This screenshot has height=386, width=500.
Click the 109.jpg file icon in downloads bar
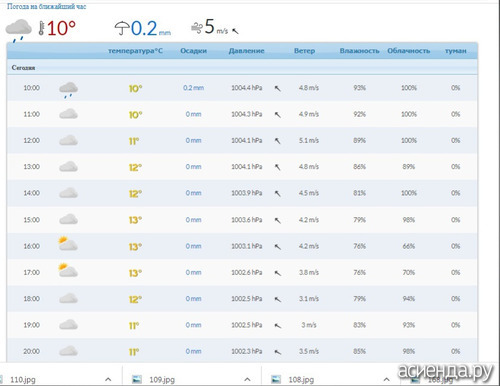point(137,379)
